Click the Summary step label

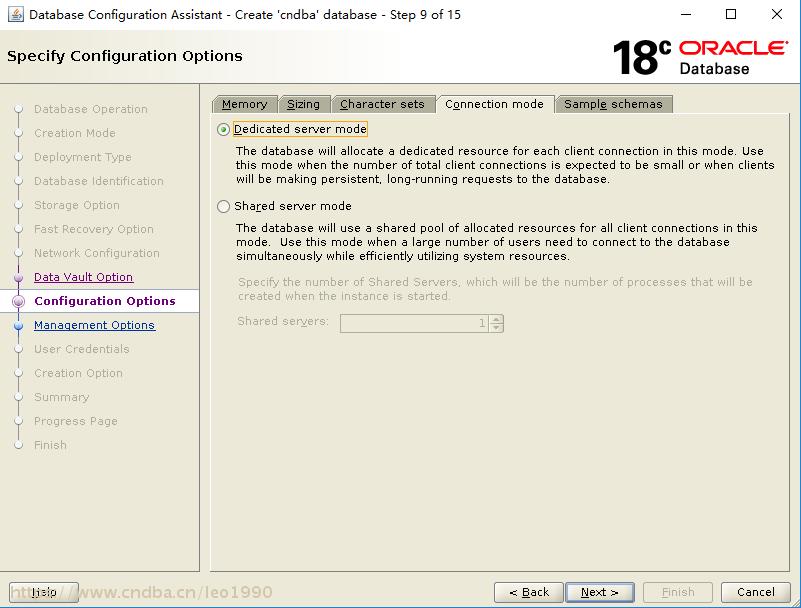(x=61, y=397)
